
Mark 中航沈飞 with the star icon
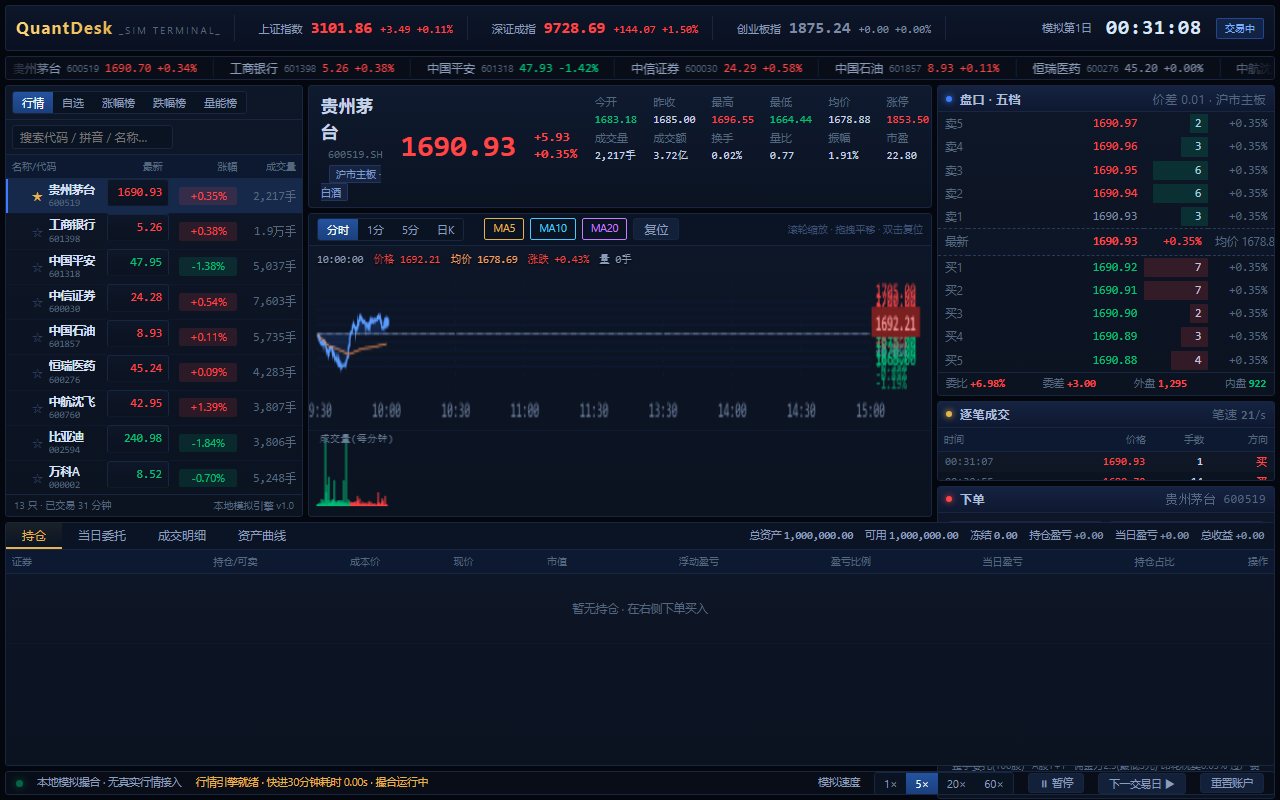click(x=37, y=407)
